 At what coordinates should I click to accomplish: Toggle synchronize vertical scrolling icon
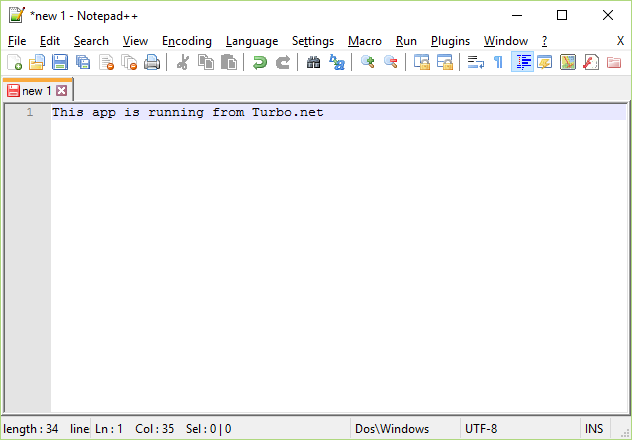pos(422,62)
